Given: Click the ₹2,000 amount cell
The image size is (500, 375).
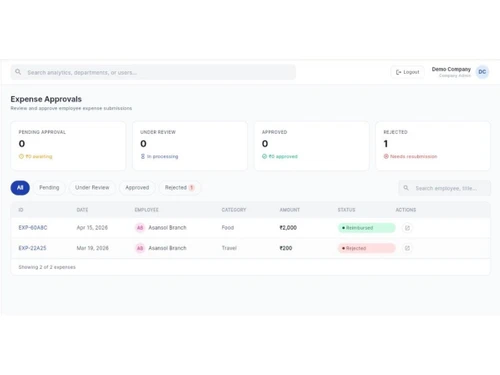Looking at the screenshot, I should pyautogui.click(x=288, y=228).
